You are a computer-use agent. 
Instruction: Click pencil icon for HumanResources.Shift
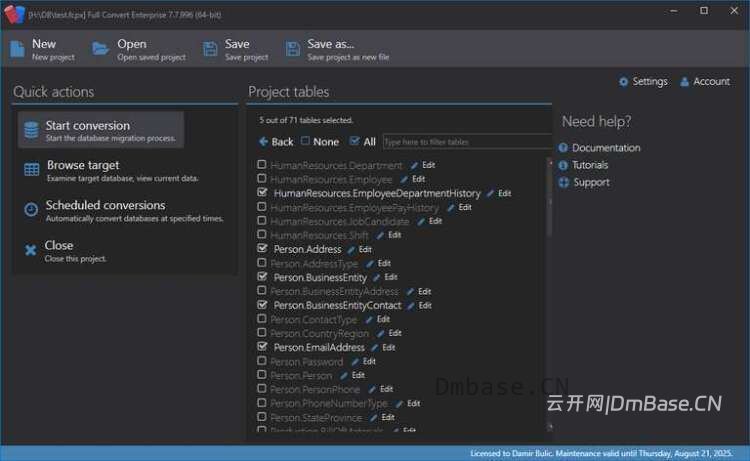[380, 235]
